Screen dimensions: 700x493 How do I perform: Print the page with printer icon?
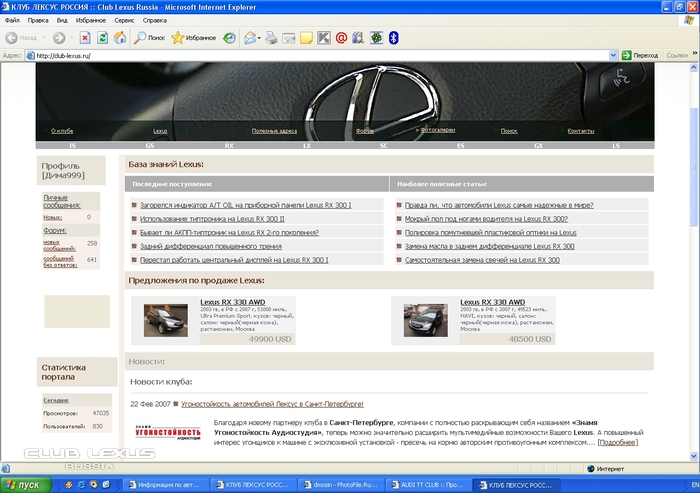pos(271,38)
